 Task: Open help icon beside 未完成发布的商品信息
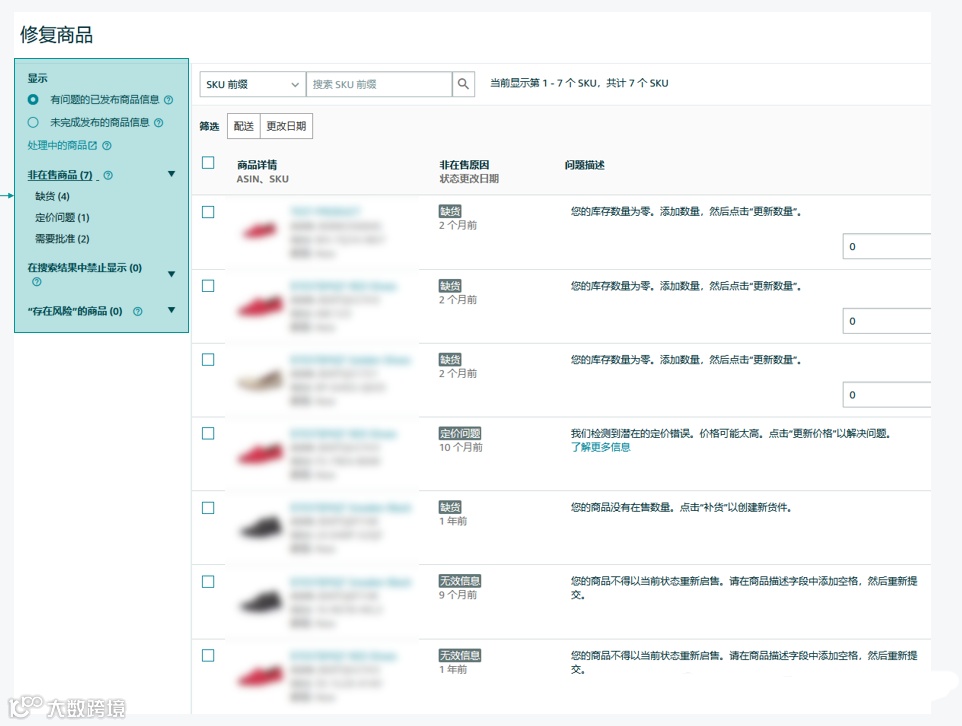[159, 123]
